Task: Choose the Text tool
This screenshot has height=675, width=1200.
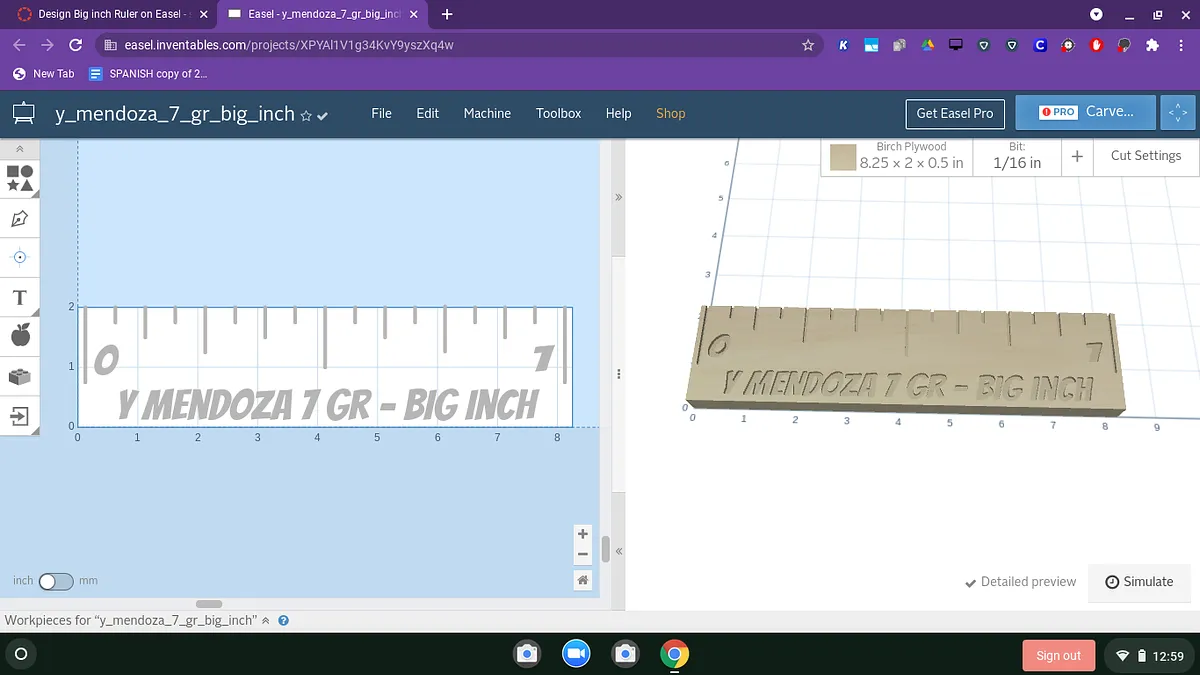Action: [x=20, y=297]
